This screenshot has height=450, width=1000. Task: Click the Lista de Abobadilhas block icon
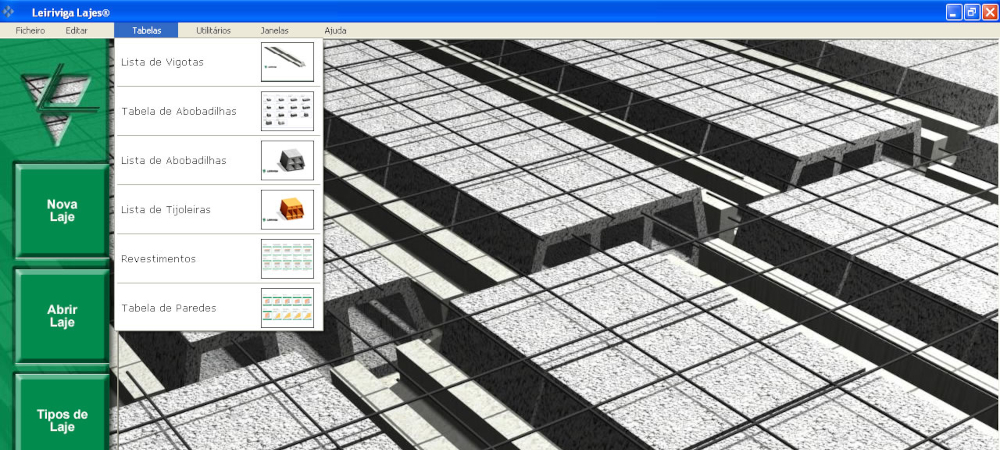click(x=287, y=160)
